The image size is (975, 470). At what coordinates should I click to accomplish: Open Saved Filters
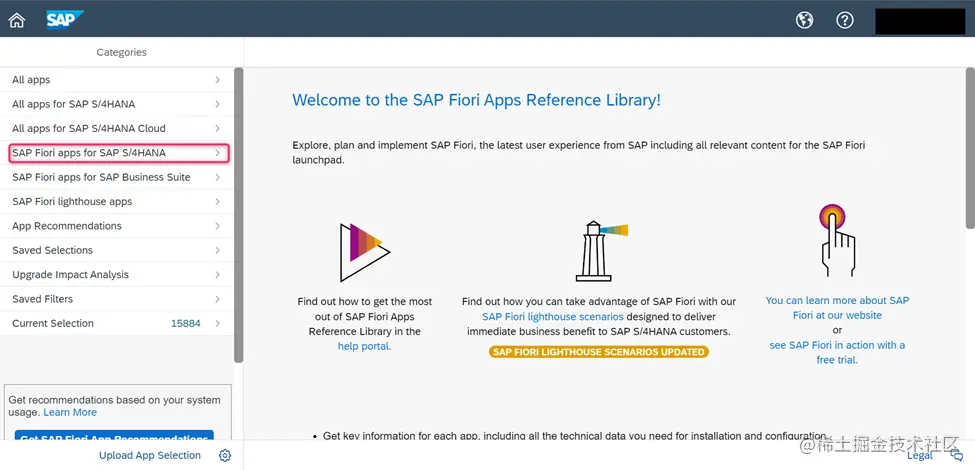click(x=117, y=299)
